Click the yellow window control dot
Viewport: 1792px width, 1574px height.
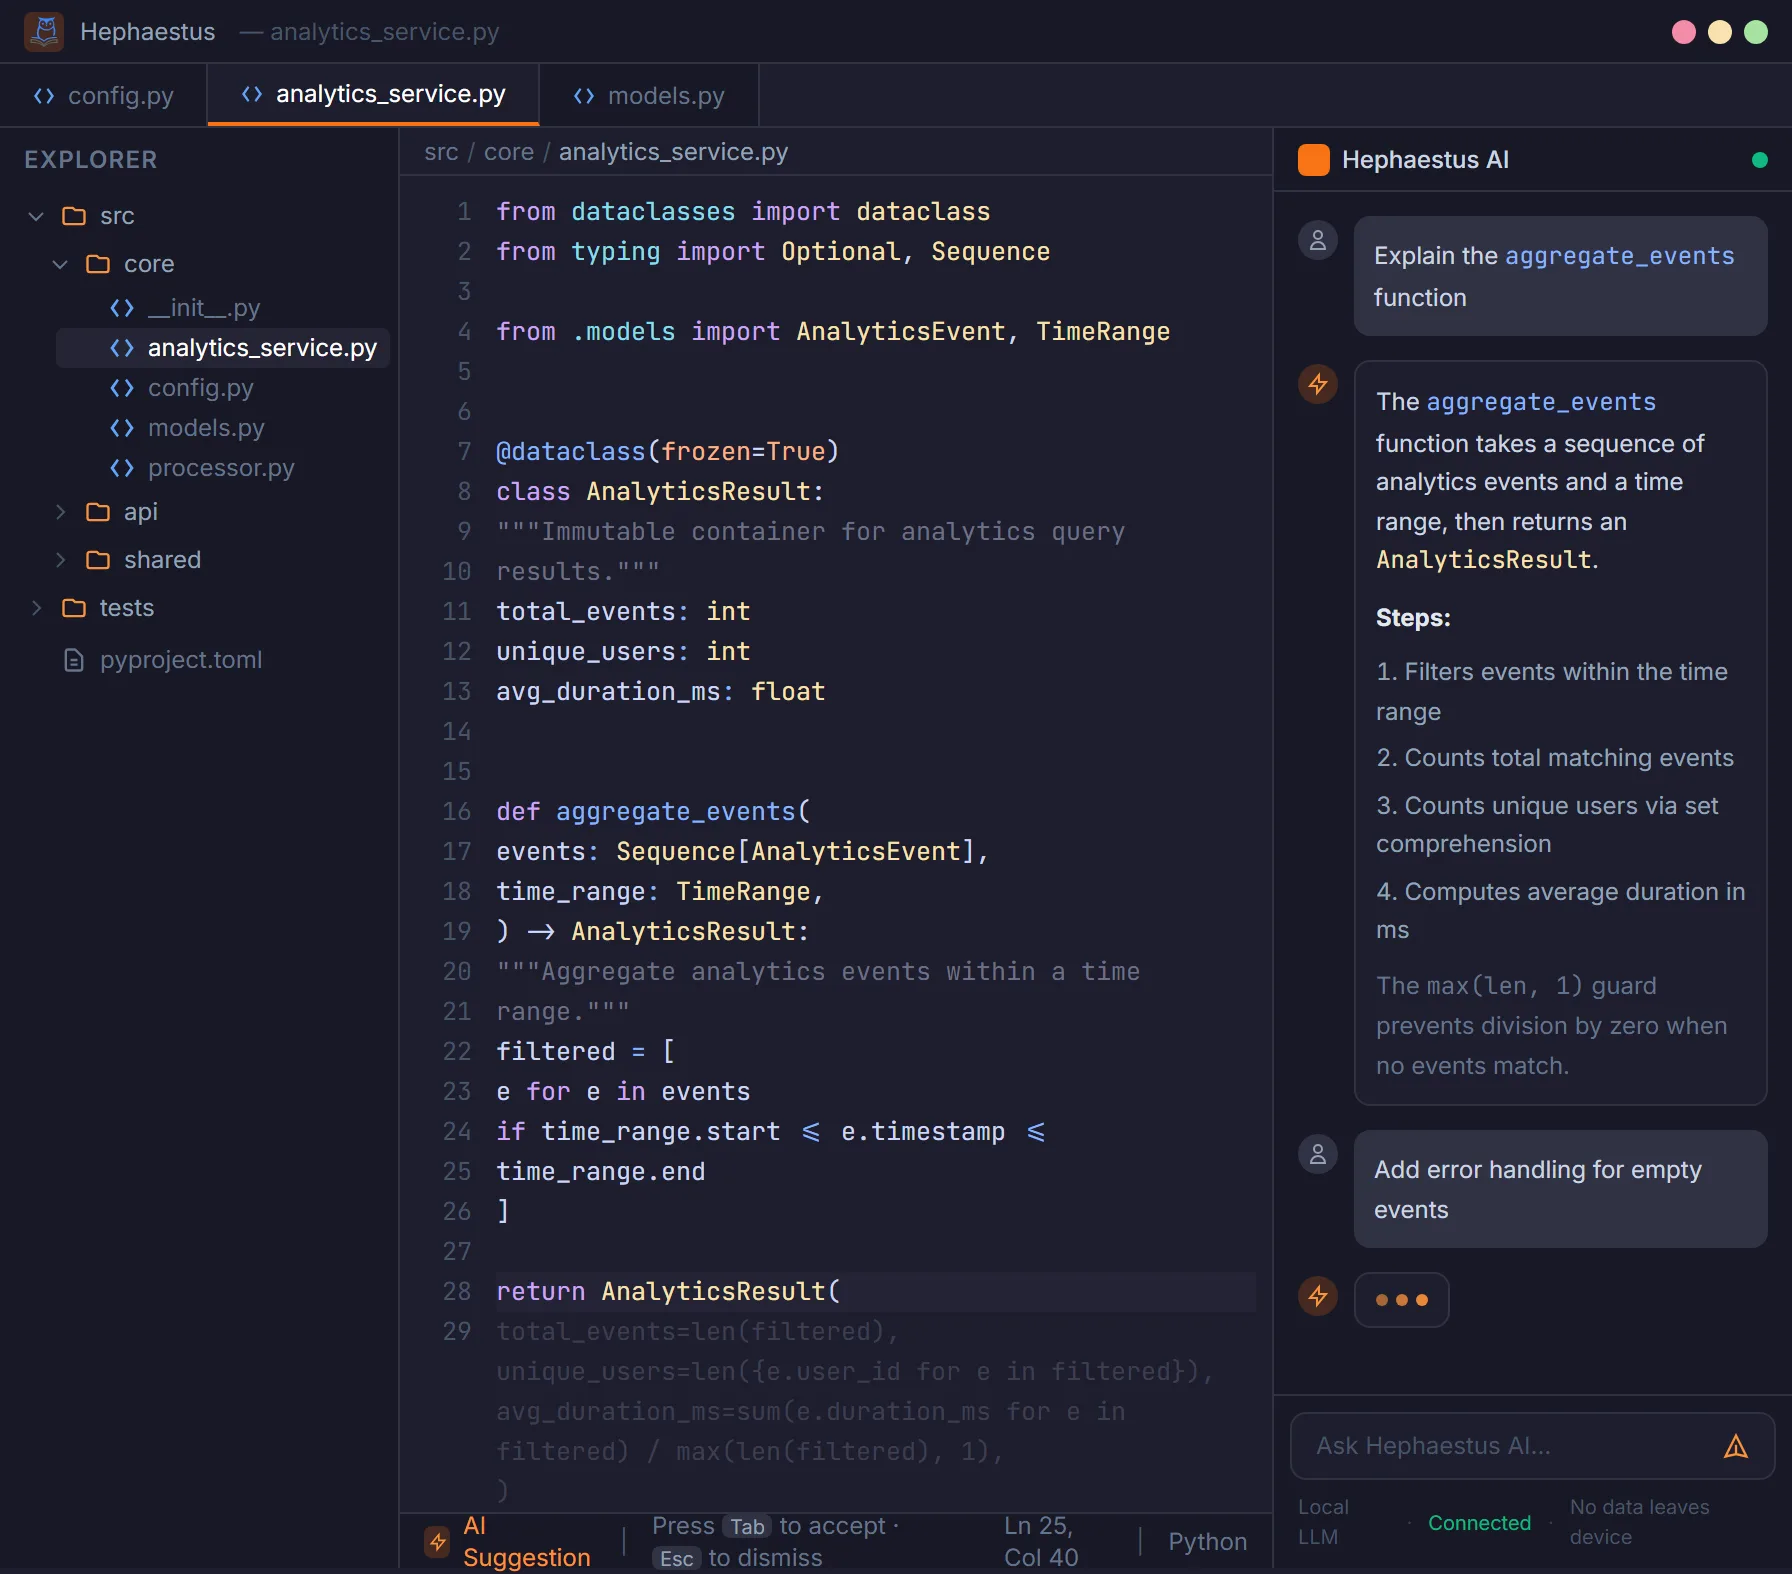coord(1720,32)
